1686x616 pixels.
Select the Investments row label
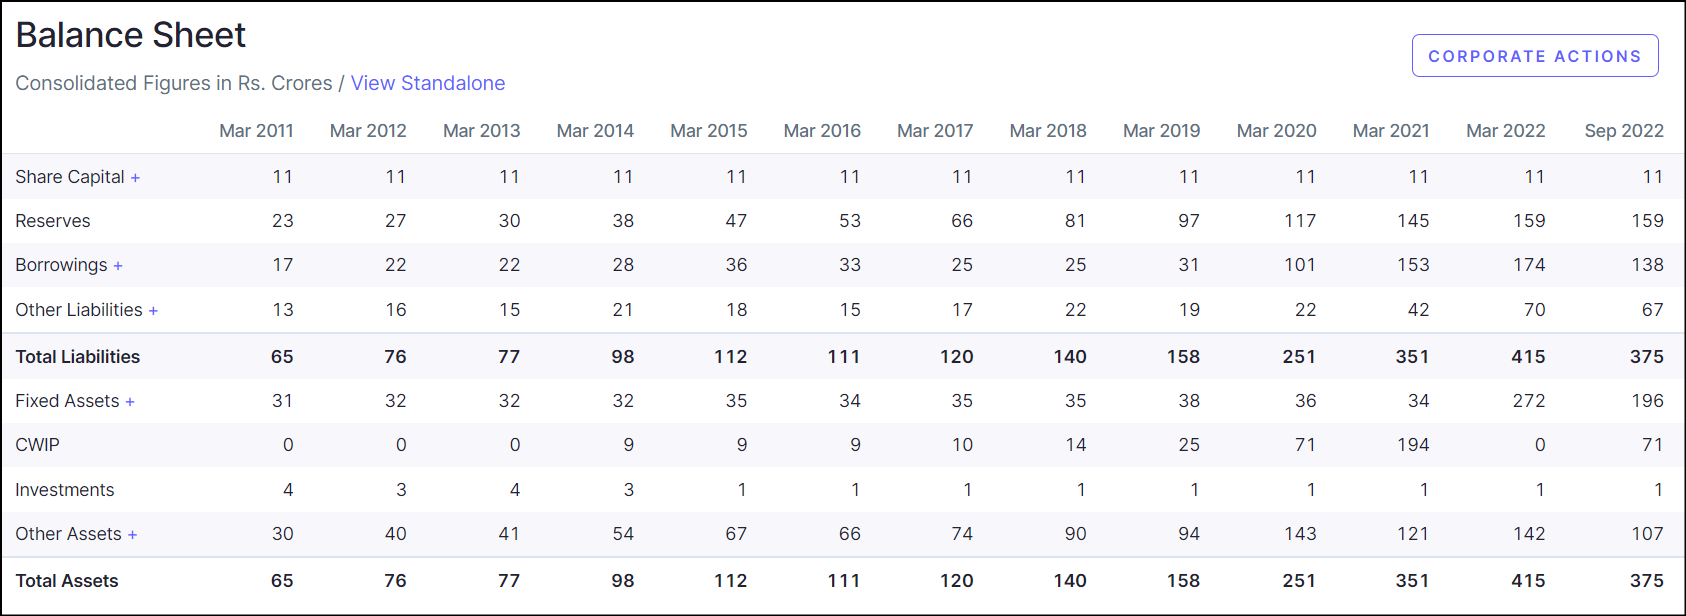[x=65, y=490]
